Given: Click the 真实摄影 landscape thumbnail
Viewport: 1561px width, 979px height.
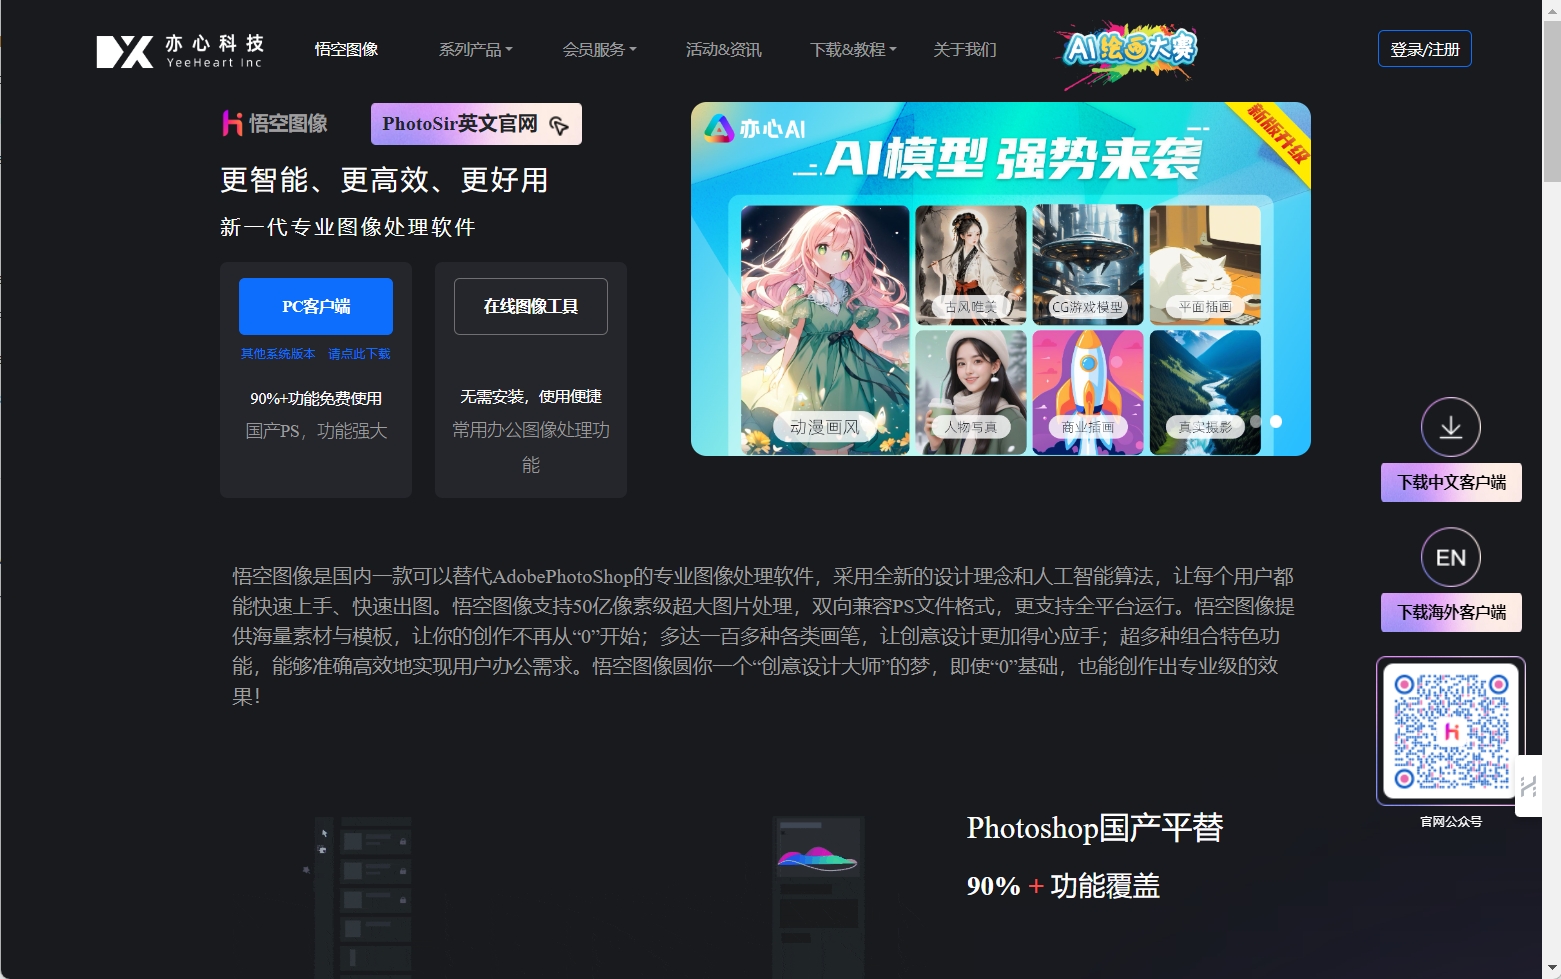Looking at the screenshot, I should [x=1205, y=392].
